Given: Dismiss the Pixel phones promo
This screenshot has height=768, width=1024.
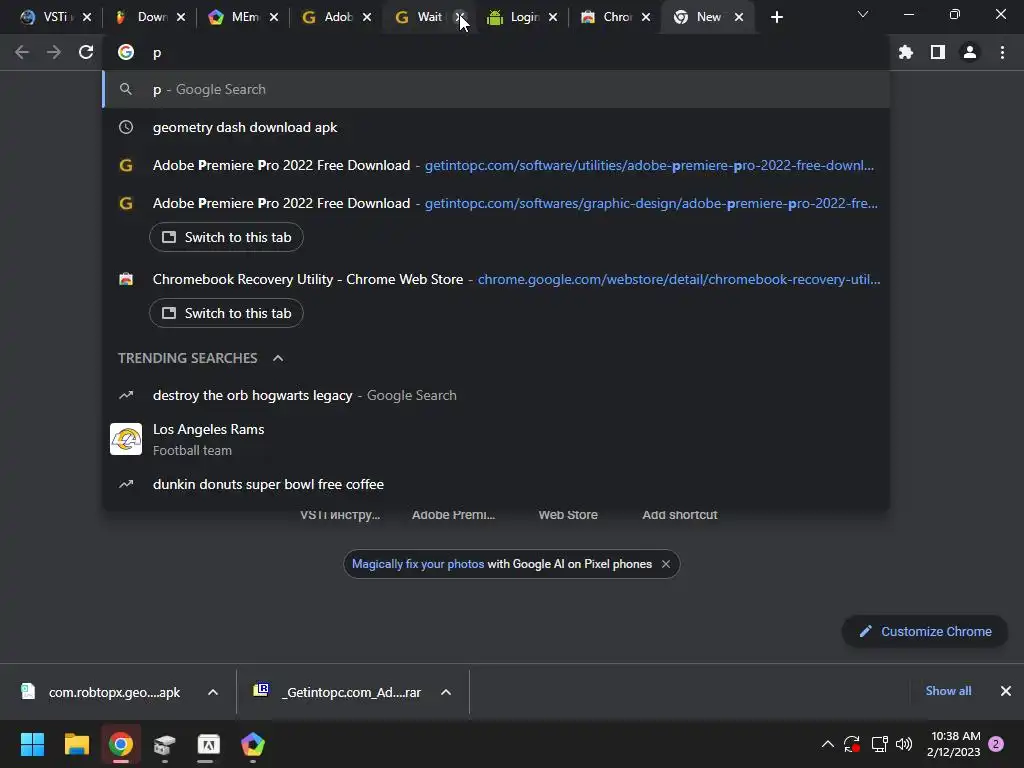Looking at the screenshot, I should [x=665, y=564].
